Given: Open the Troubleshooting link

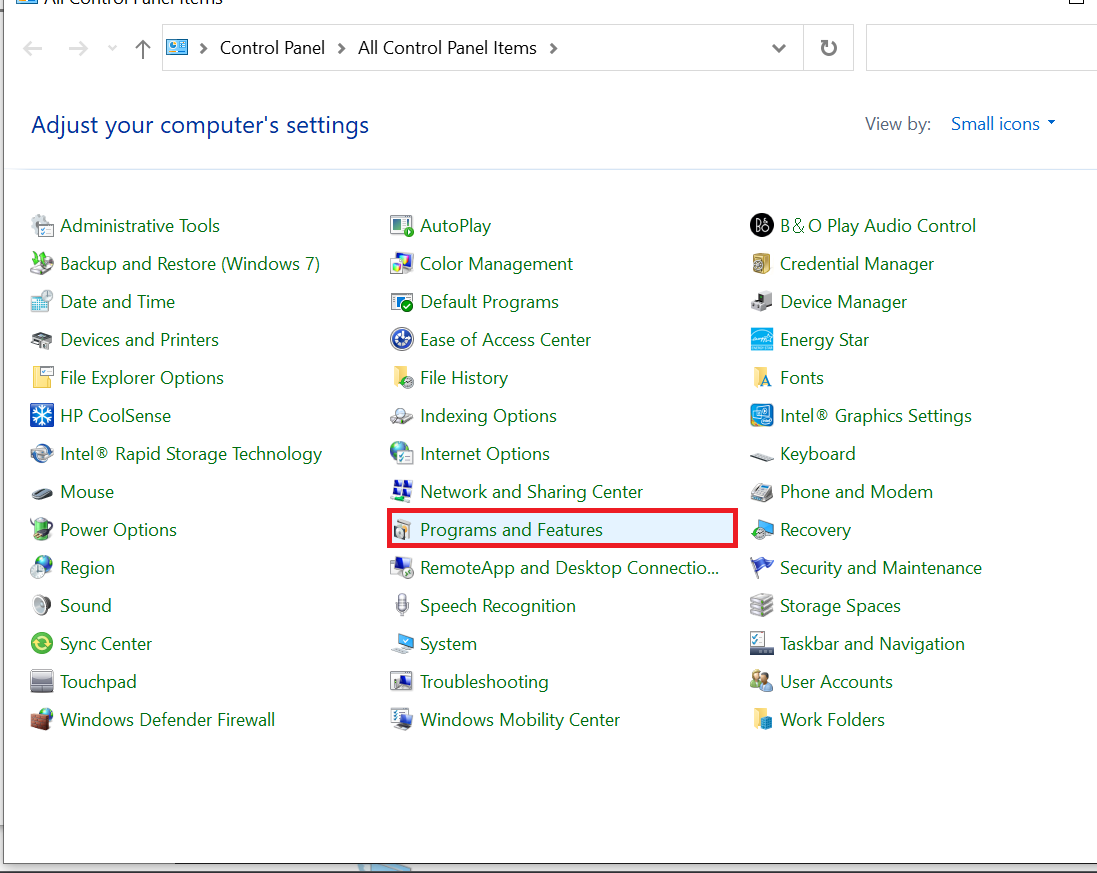Looking at the screenshot, I should (484, 682).
